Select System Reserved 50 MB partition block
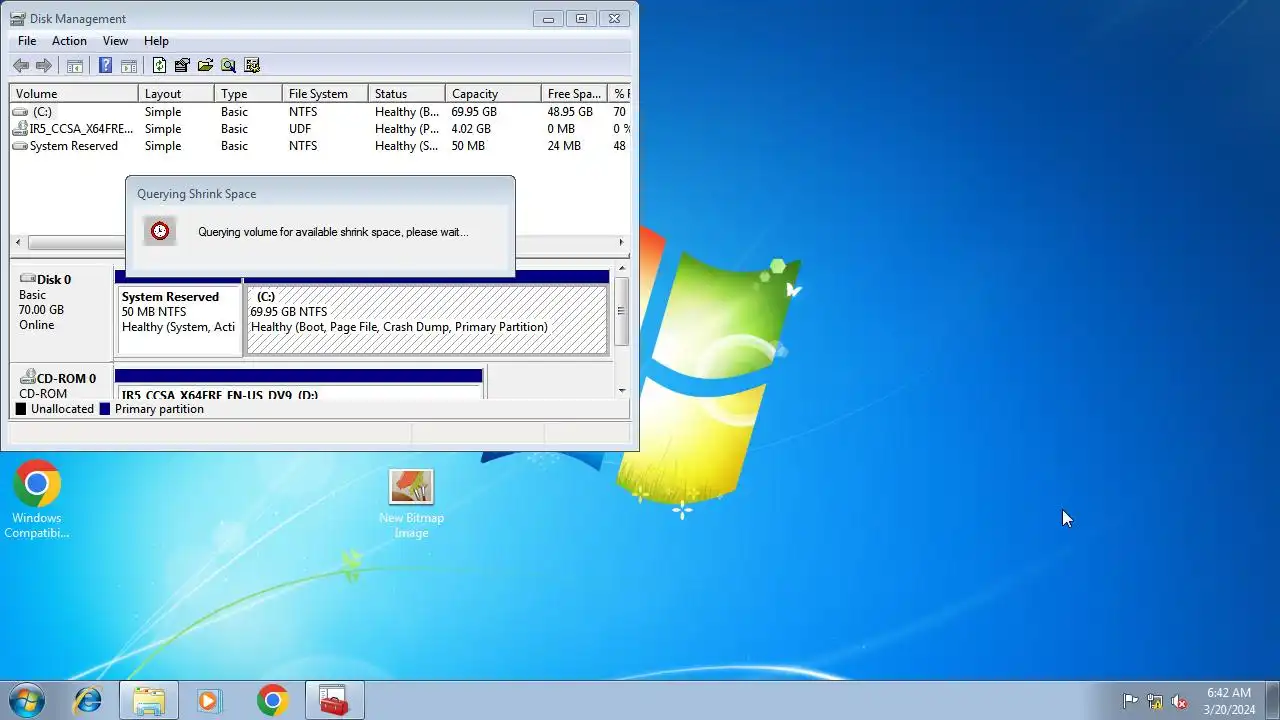Viewport: 1280px width, 720px height. coord(179,320)
